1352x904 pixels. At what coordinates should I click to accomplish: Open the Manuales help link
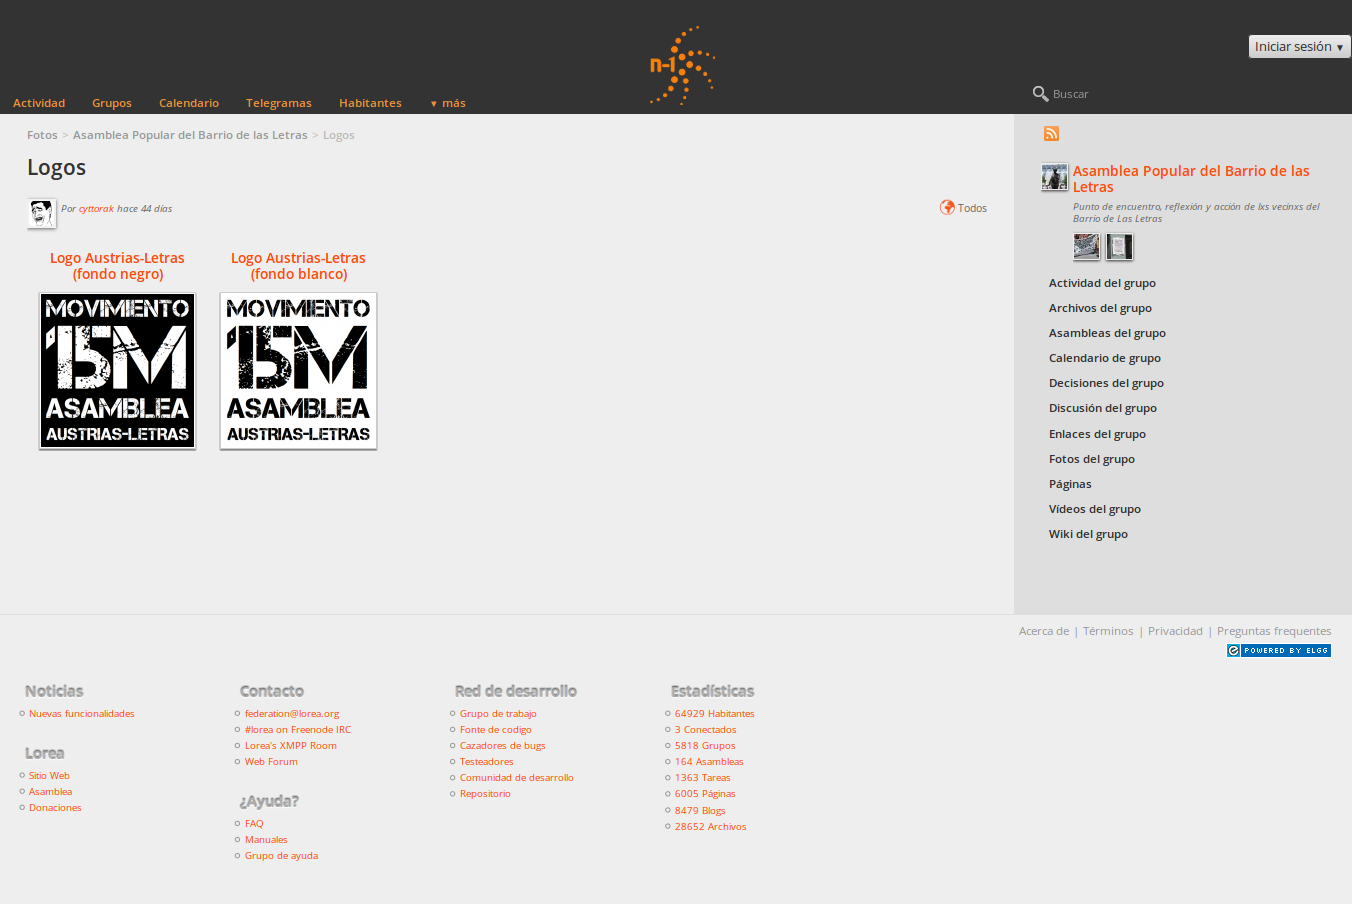[266, 840]
